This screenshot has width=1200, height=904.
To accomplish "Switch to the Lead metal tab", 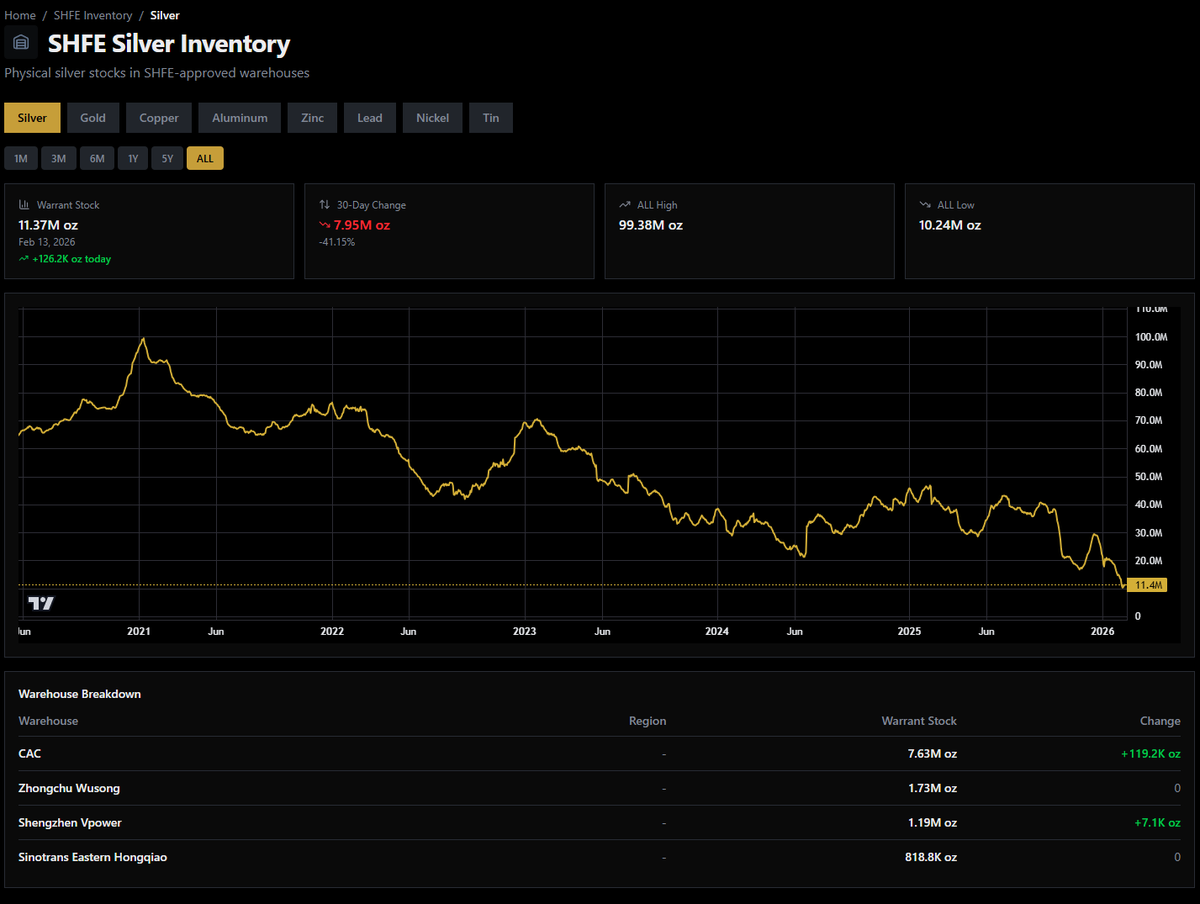I will coord(370,118).
